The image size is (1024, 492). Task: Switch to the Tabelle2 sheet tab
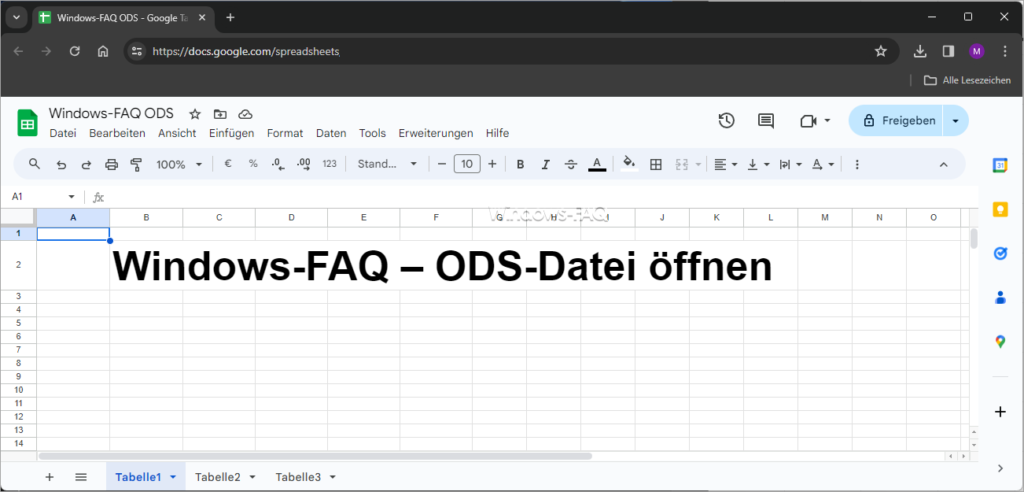tap(217, 477)
